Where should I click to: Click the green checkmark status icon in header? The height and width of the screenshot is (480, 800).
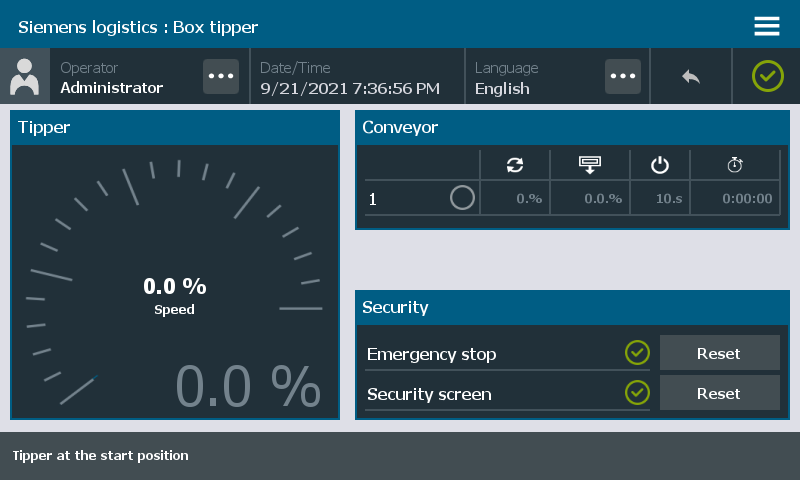767,76
